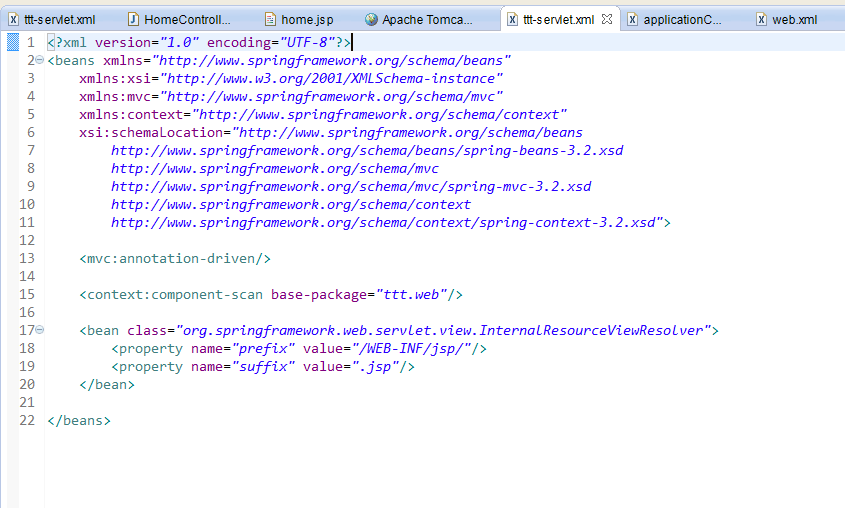Click the Java file icon on HomeControll... tab
This screenshot has height=508, width=845.
[x=133, y=20]
